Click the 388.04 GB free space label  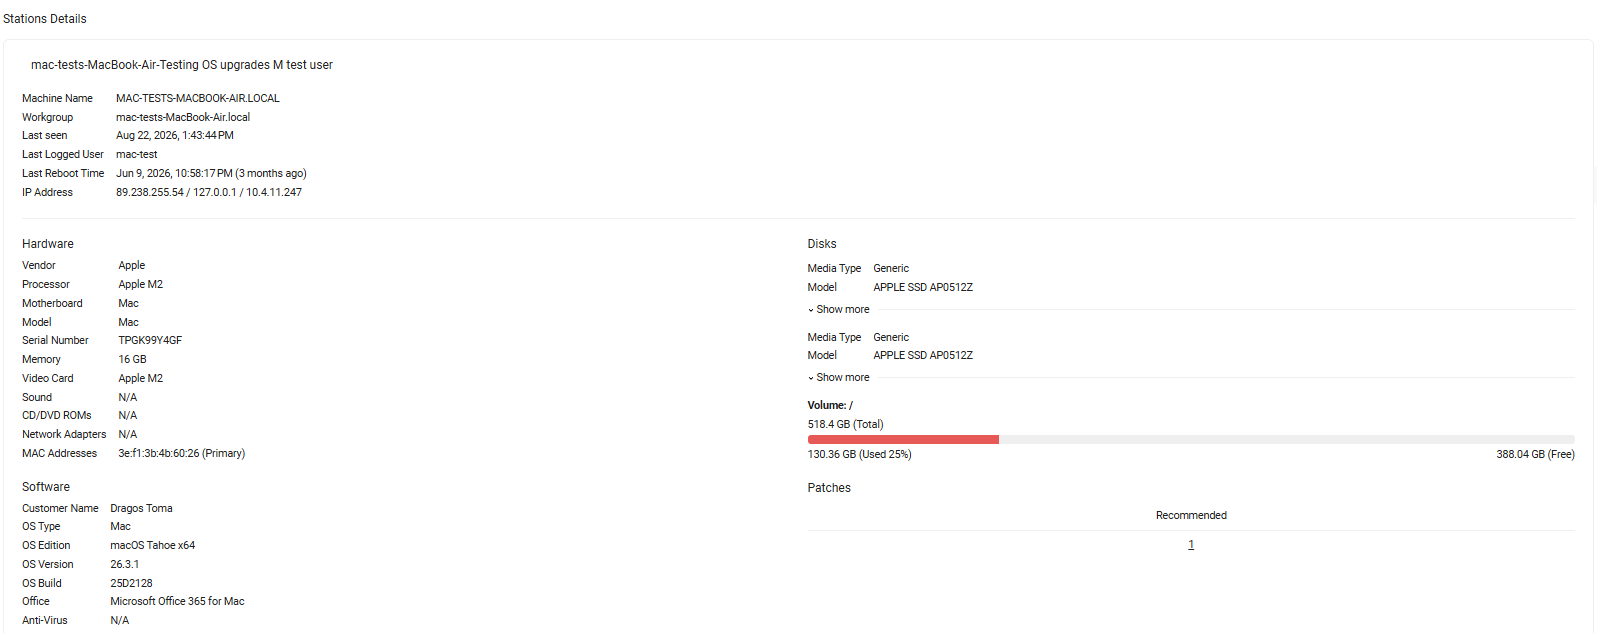pos(1535,455)
